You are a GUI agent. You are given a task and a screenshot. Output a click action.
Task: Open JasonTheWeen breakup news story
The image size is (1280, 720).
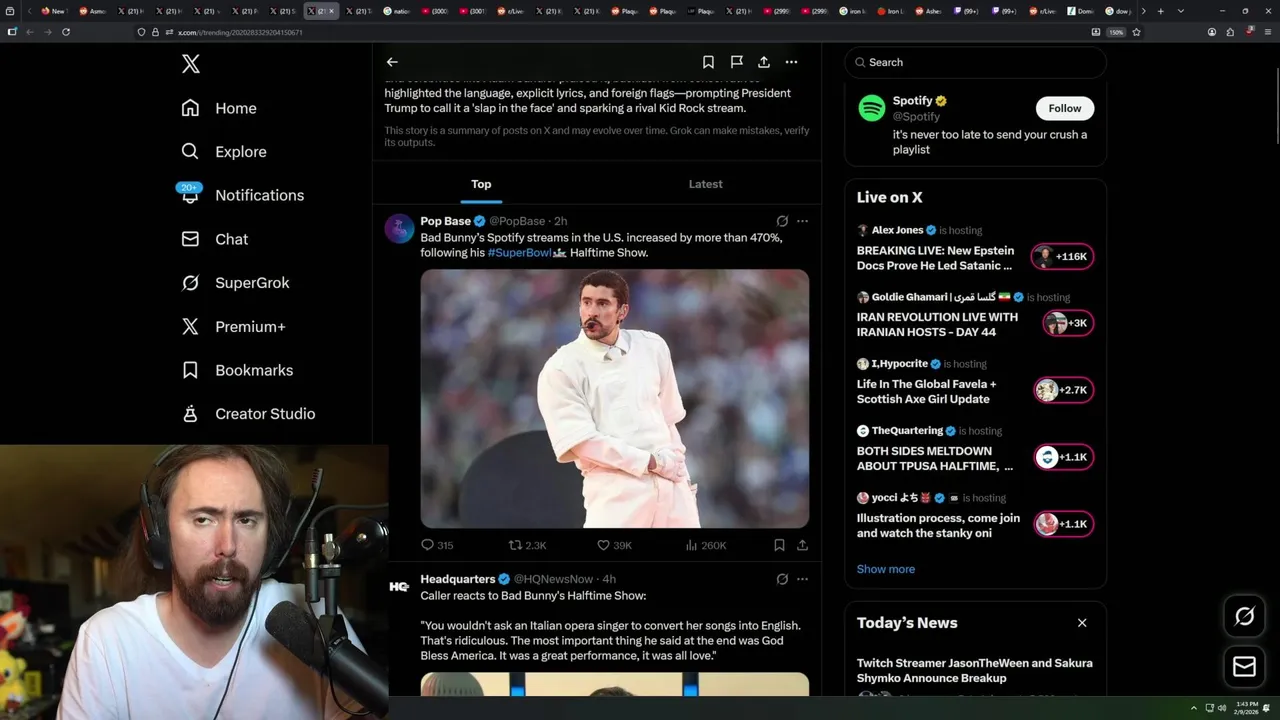pos(974,670)
